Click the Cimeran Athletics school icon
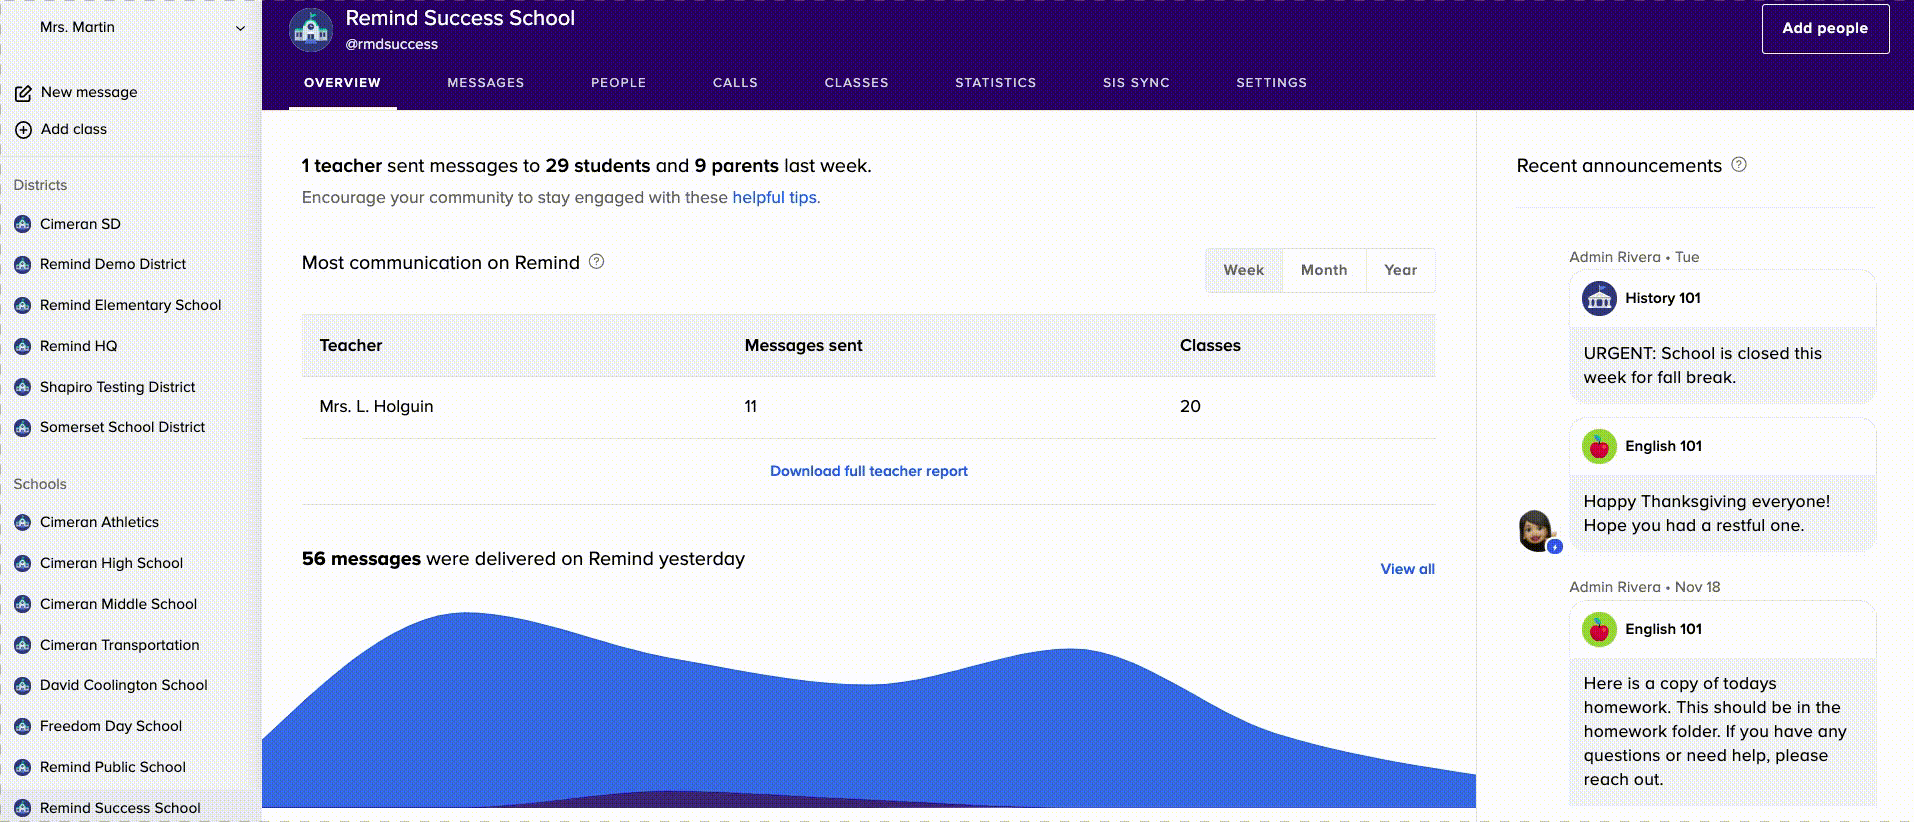Viewport: 1914px width, 822px height. click(x=22, y=523)
